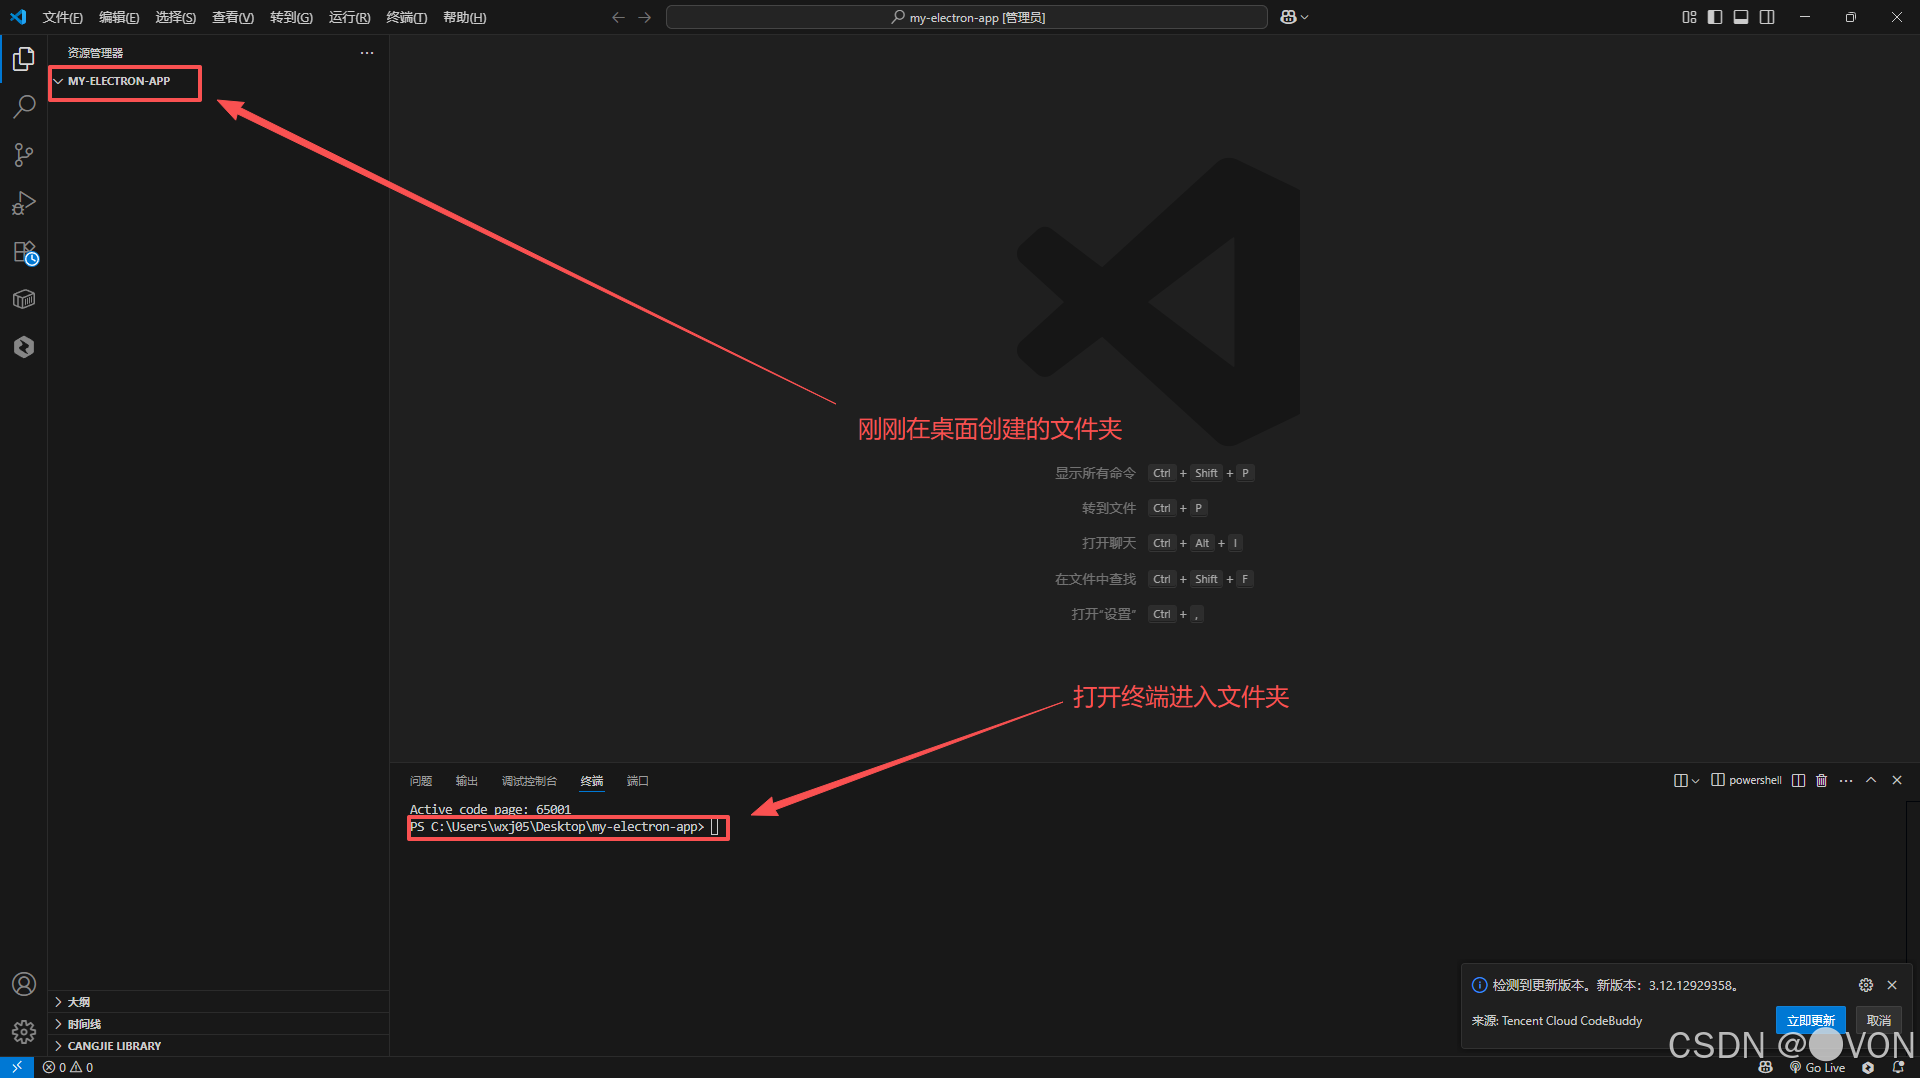
Task: Click the "Active code page: 65001" terminal line
Action: (490, 809)
